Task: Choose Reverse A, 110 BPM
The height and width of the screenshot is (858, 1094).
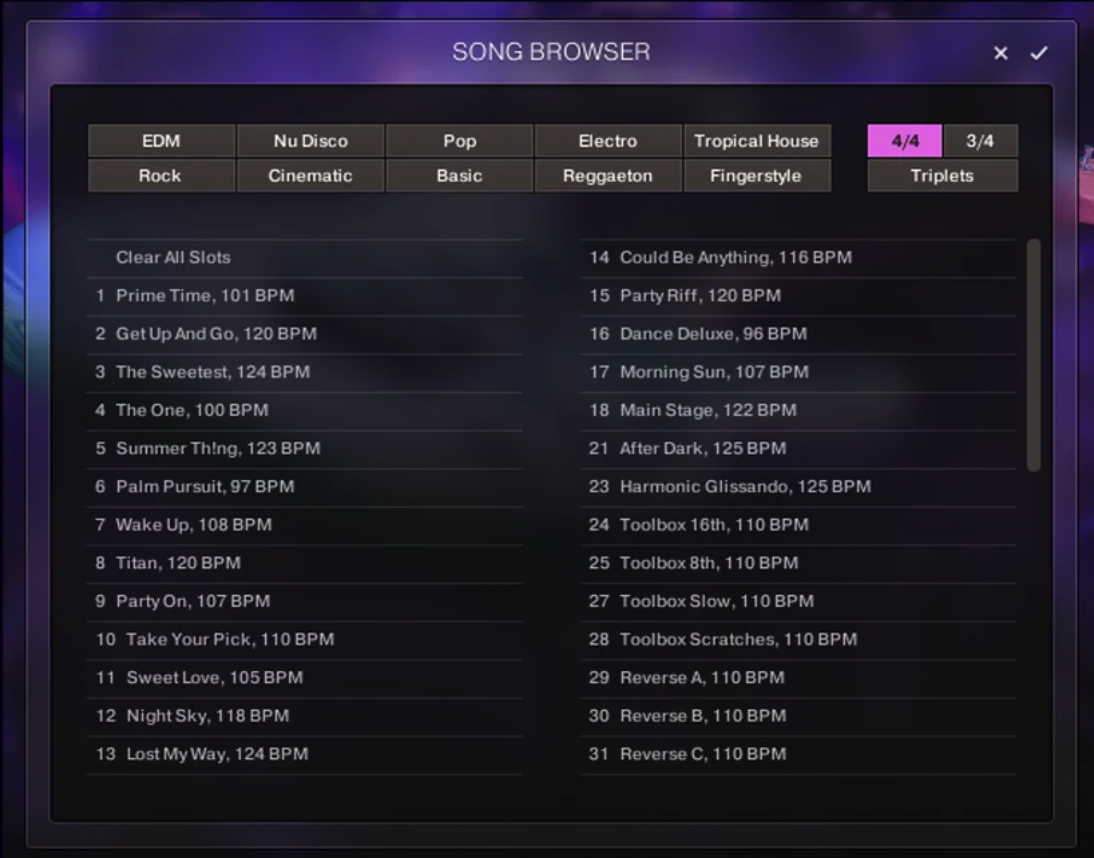Action: 798,677
